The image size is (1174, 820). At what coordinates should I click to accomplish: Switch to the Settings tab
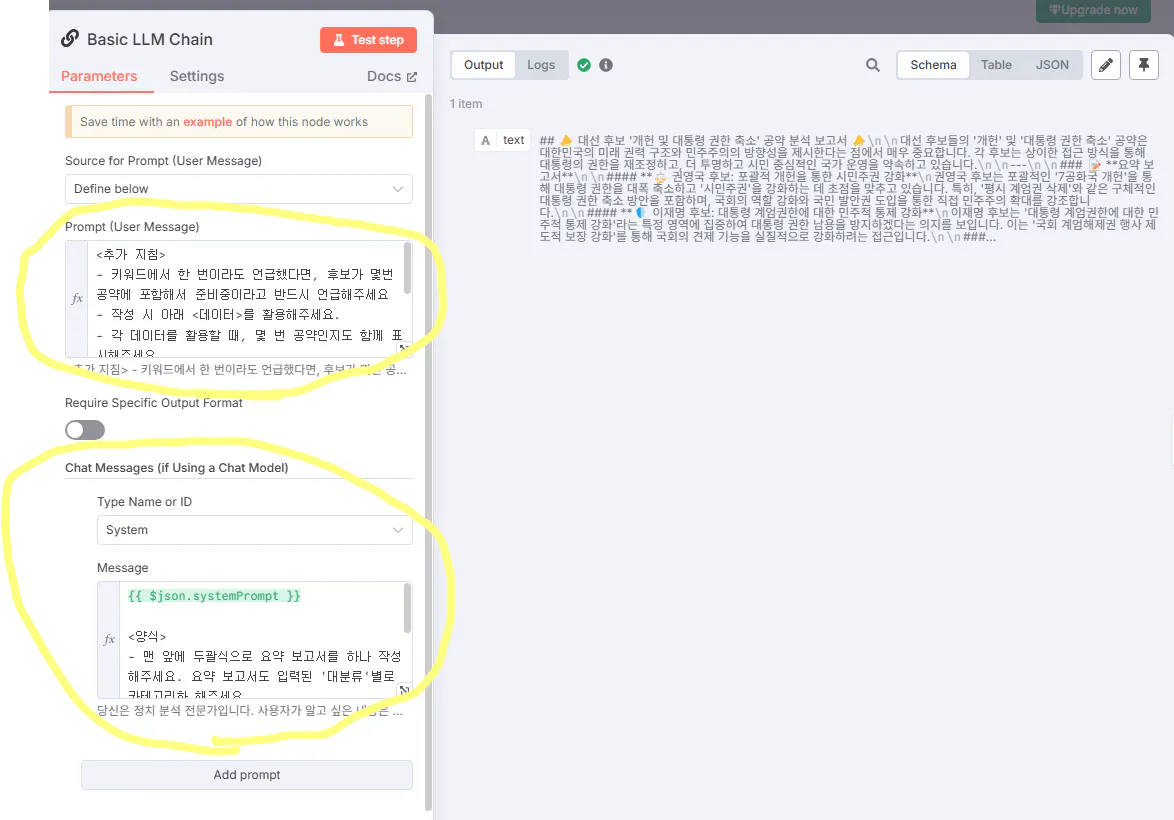(196, 76)
